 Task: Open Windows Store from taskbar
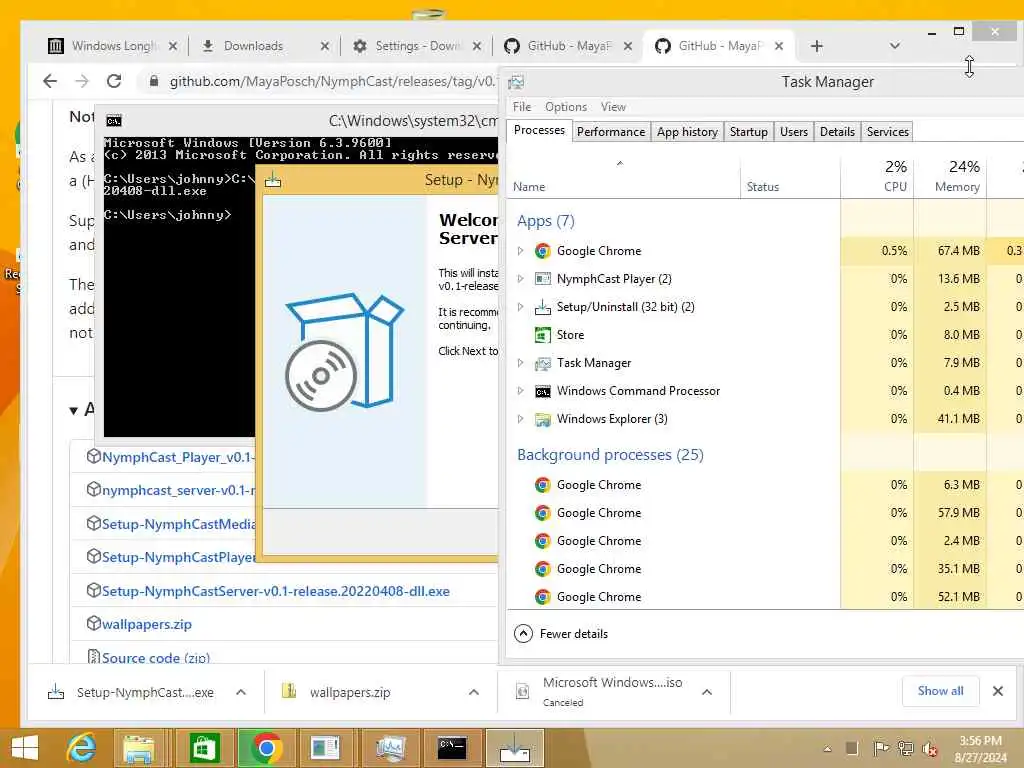pyautogui.click(x=204, y=748)
